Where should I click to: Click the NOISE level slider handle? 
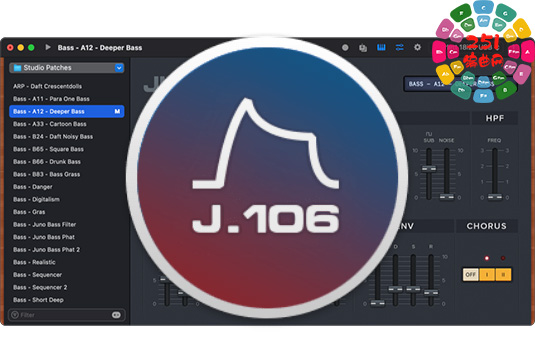[x=447, y=197]
